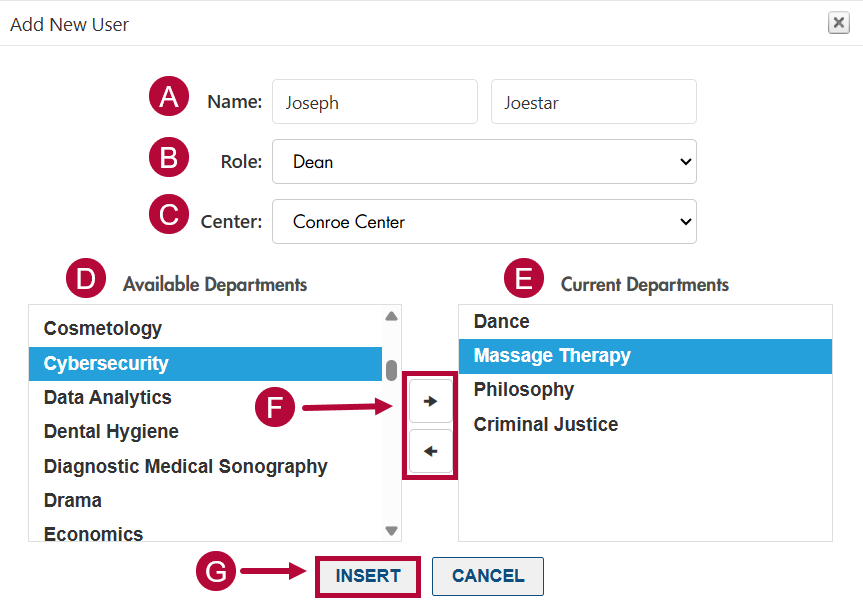Click the last name field with Joestar
This screenshot has height=616, width=863.
(x=593, y=102)
